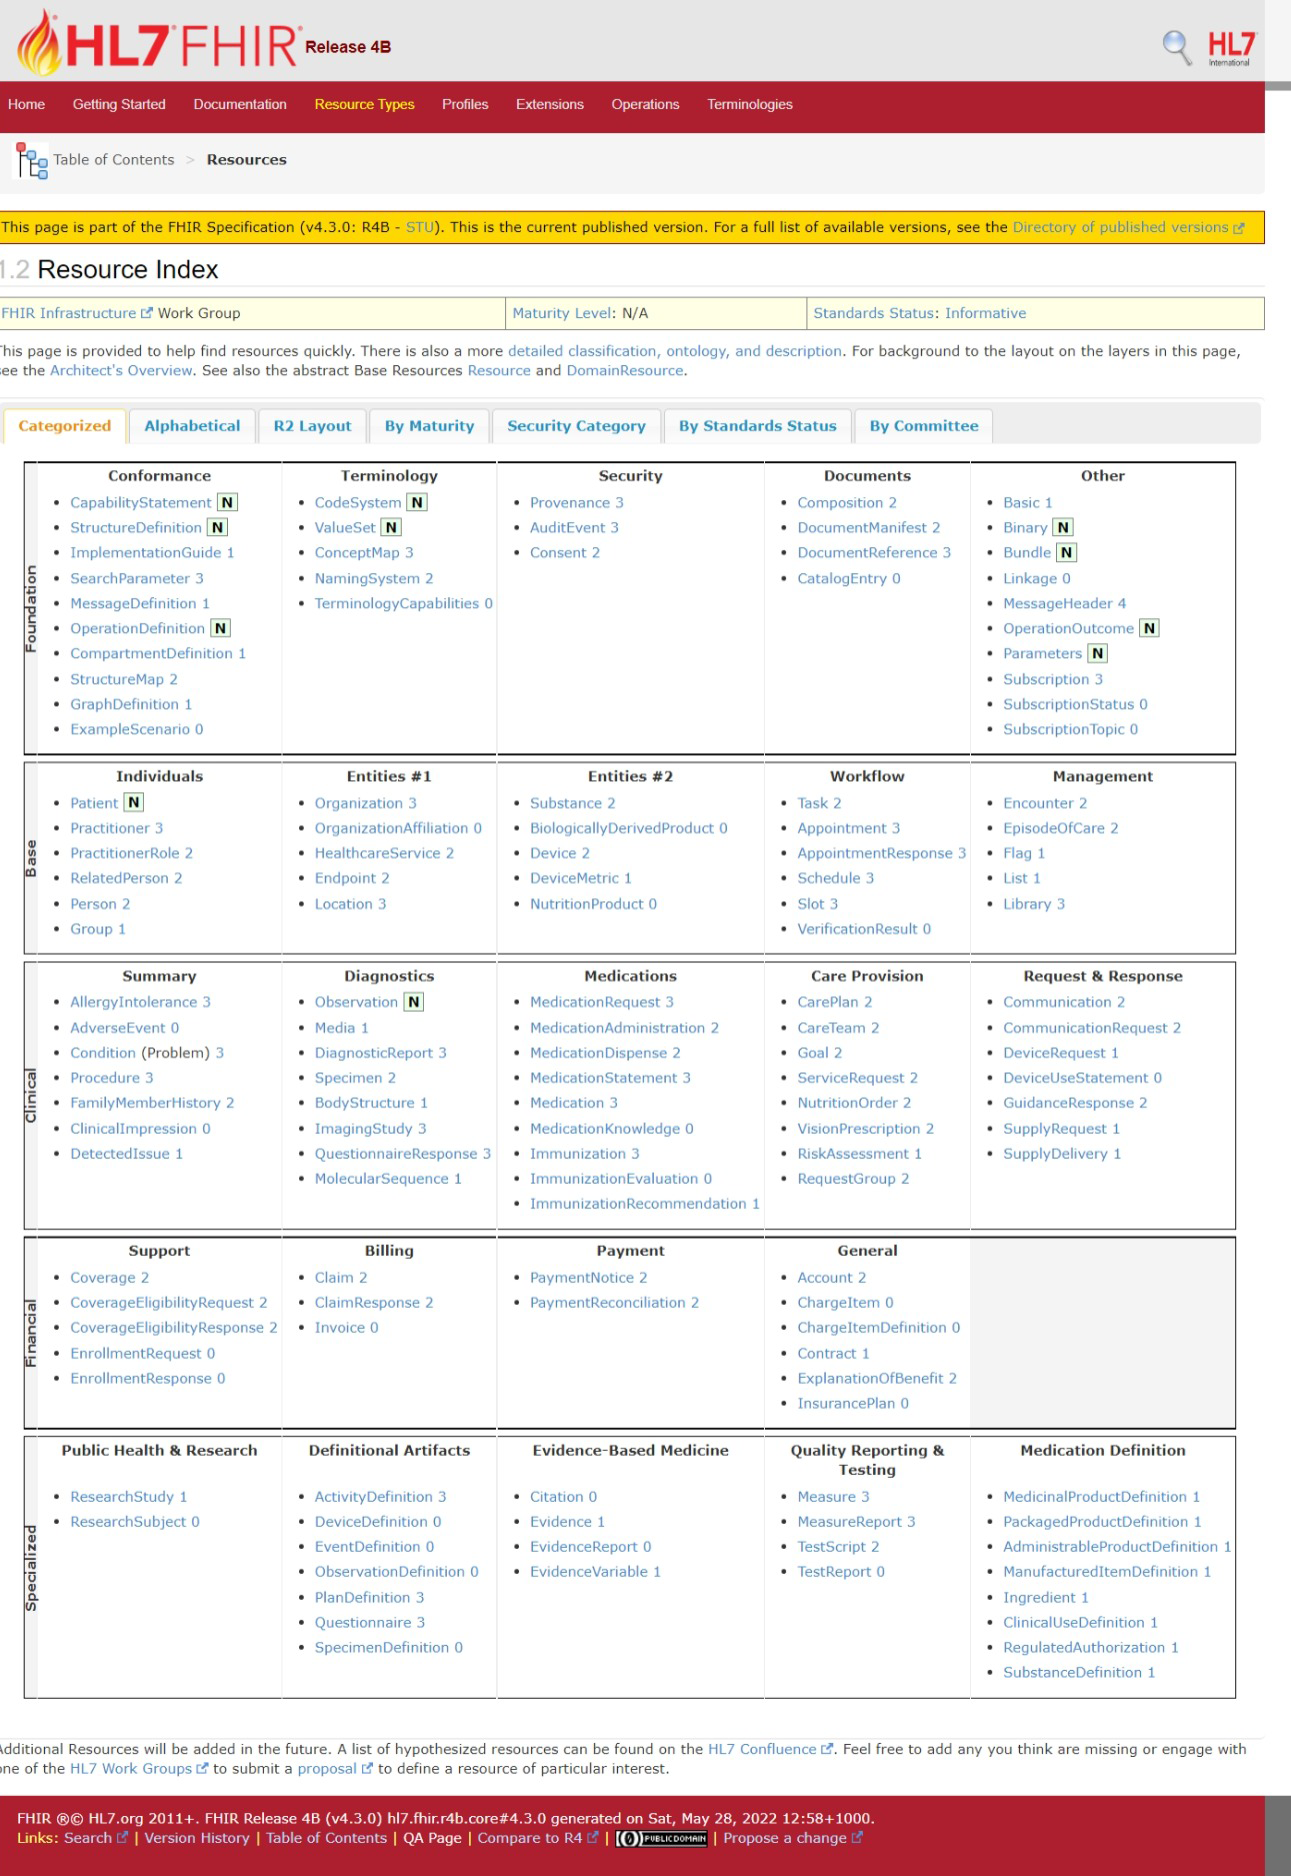Open the Patient resource link
1291x1876 pixels.
coord(94,803)
